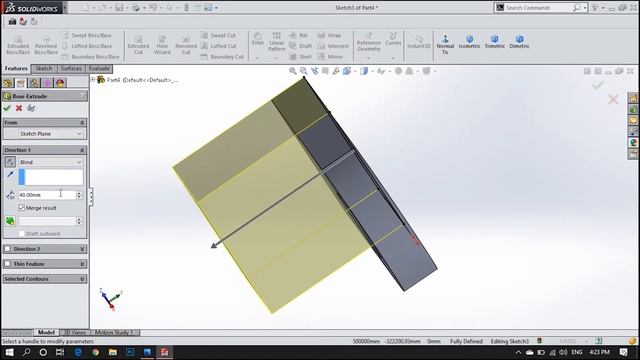The width and height of the screenshot is (640, 360).
Task: Click the Curves button
Action: 393,39
